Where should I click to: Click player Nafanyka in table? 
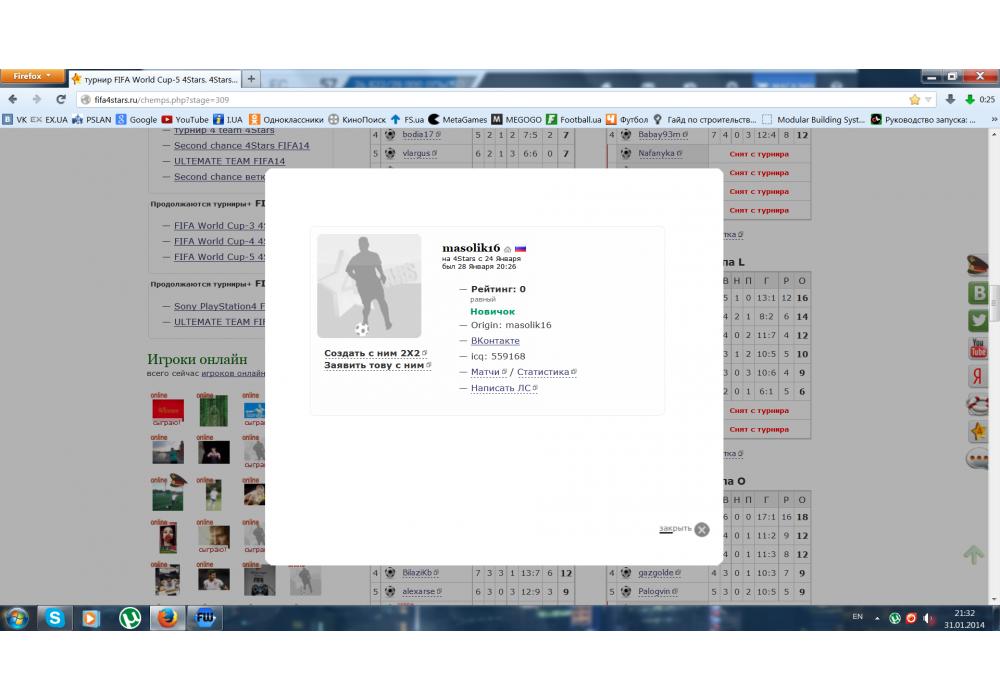point(659,153)
